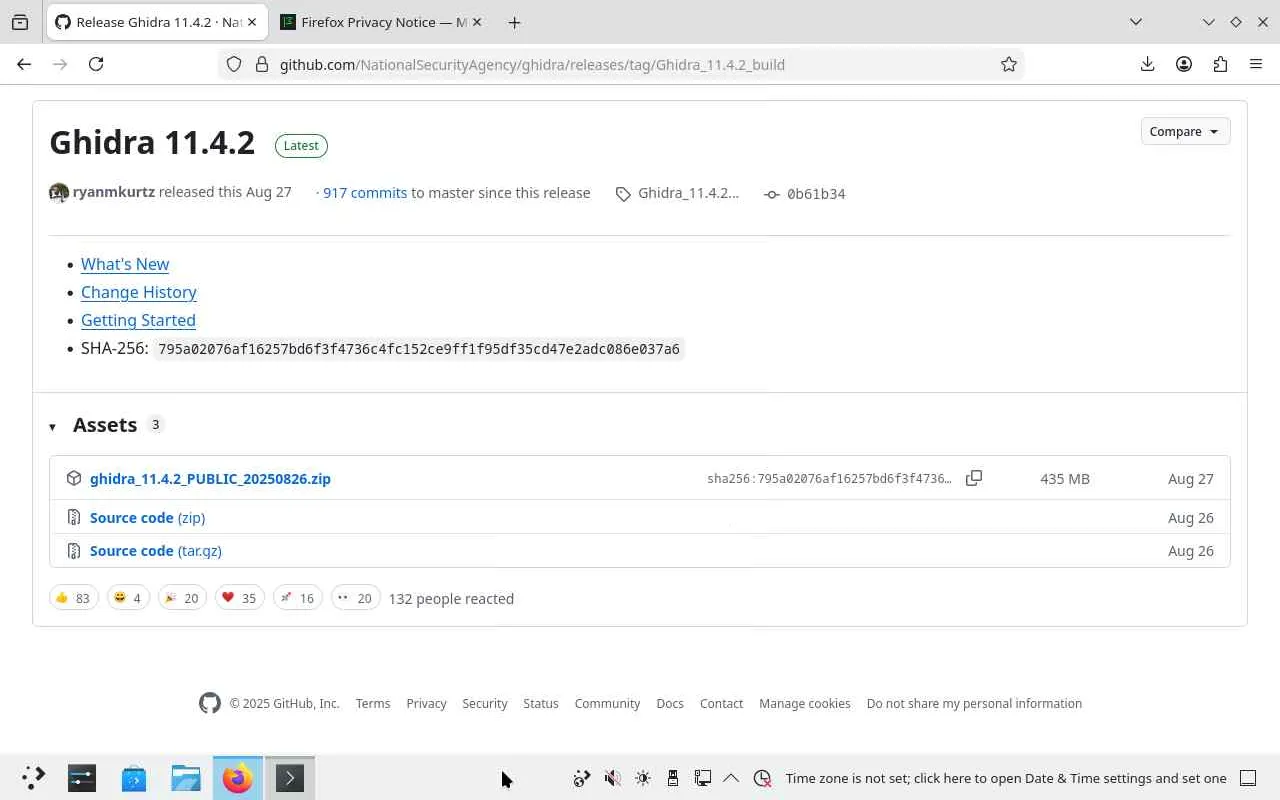Open the Getting Started link
Screen dimensions: 1280x800
point(138,320)
